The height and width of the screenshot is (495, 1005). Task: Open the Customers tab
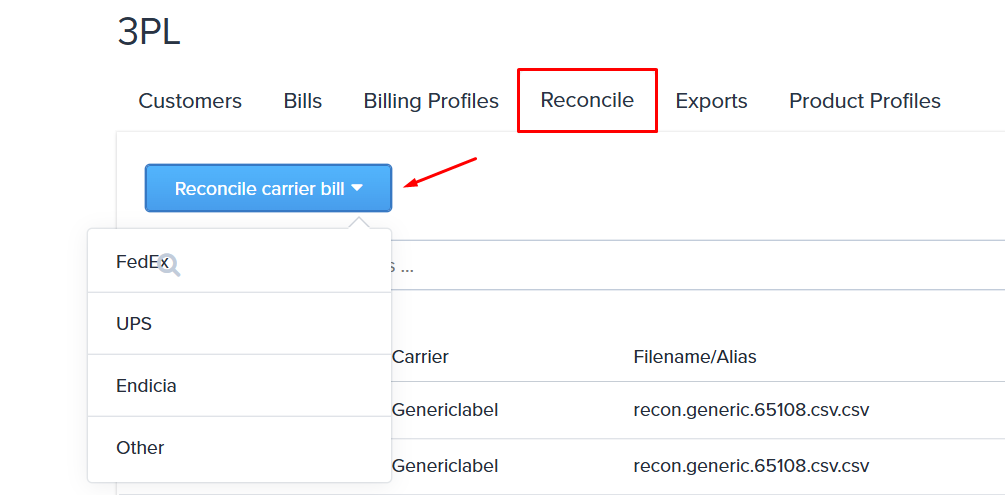tap(190, 101)
